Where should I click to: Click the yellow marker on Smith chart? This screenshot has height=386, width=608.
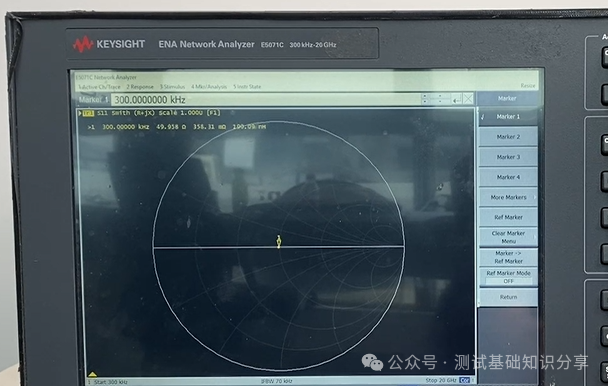pos(278,241)
